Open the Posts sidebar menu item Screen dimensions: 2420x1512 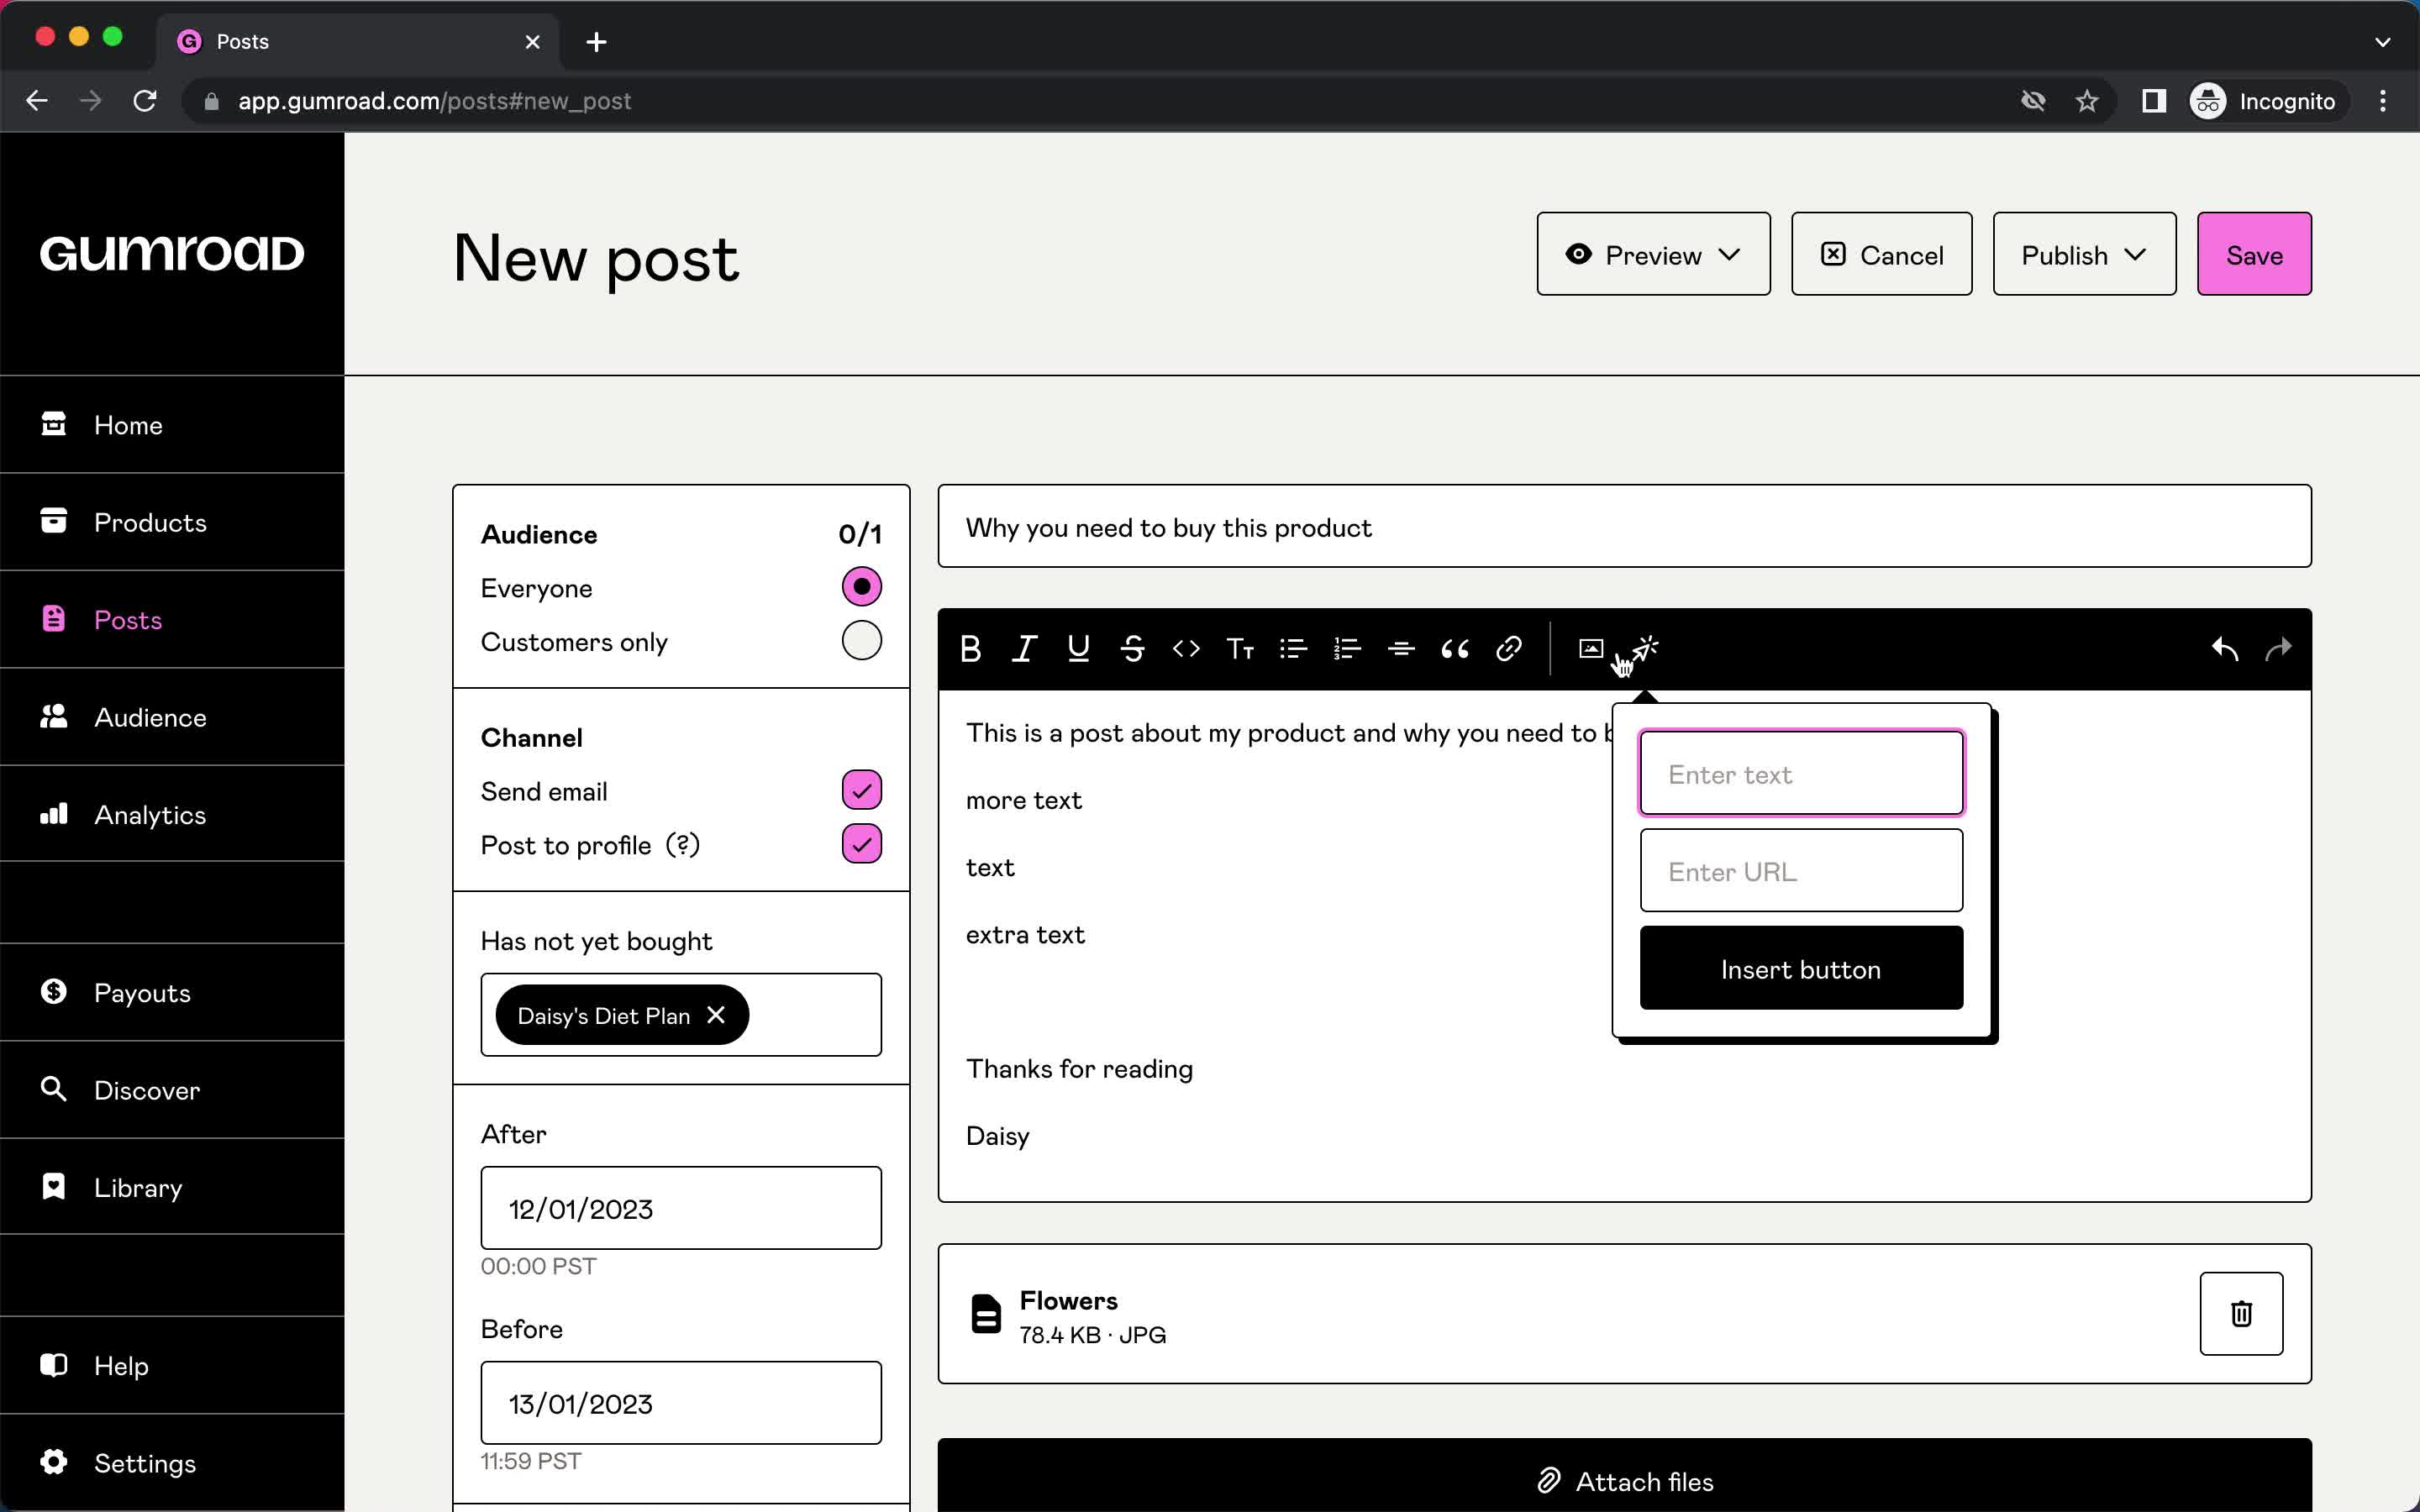pos(127,618)
